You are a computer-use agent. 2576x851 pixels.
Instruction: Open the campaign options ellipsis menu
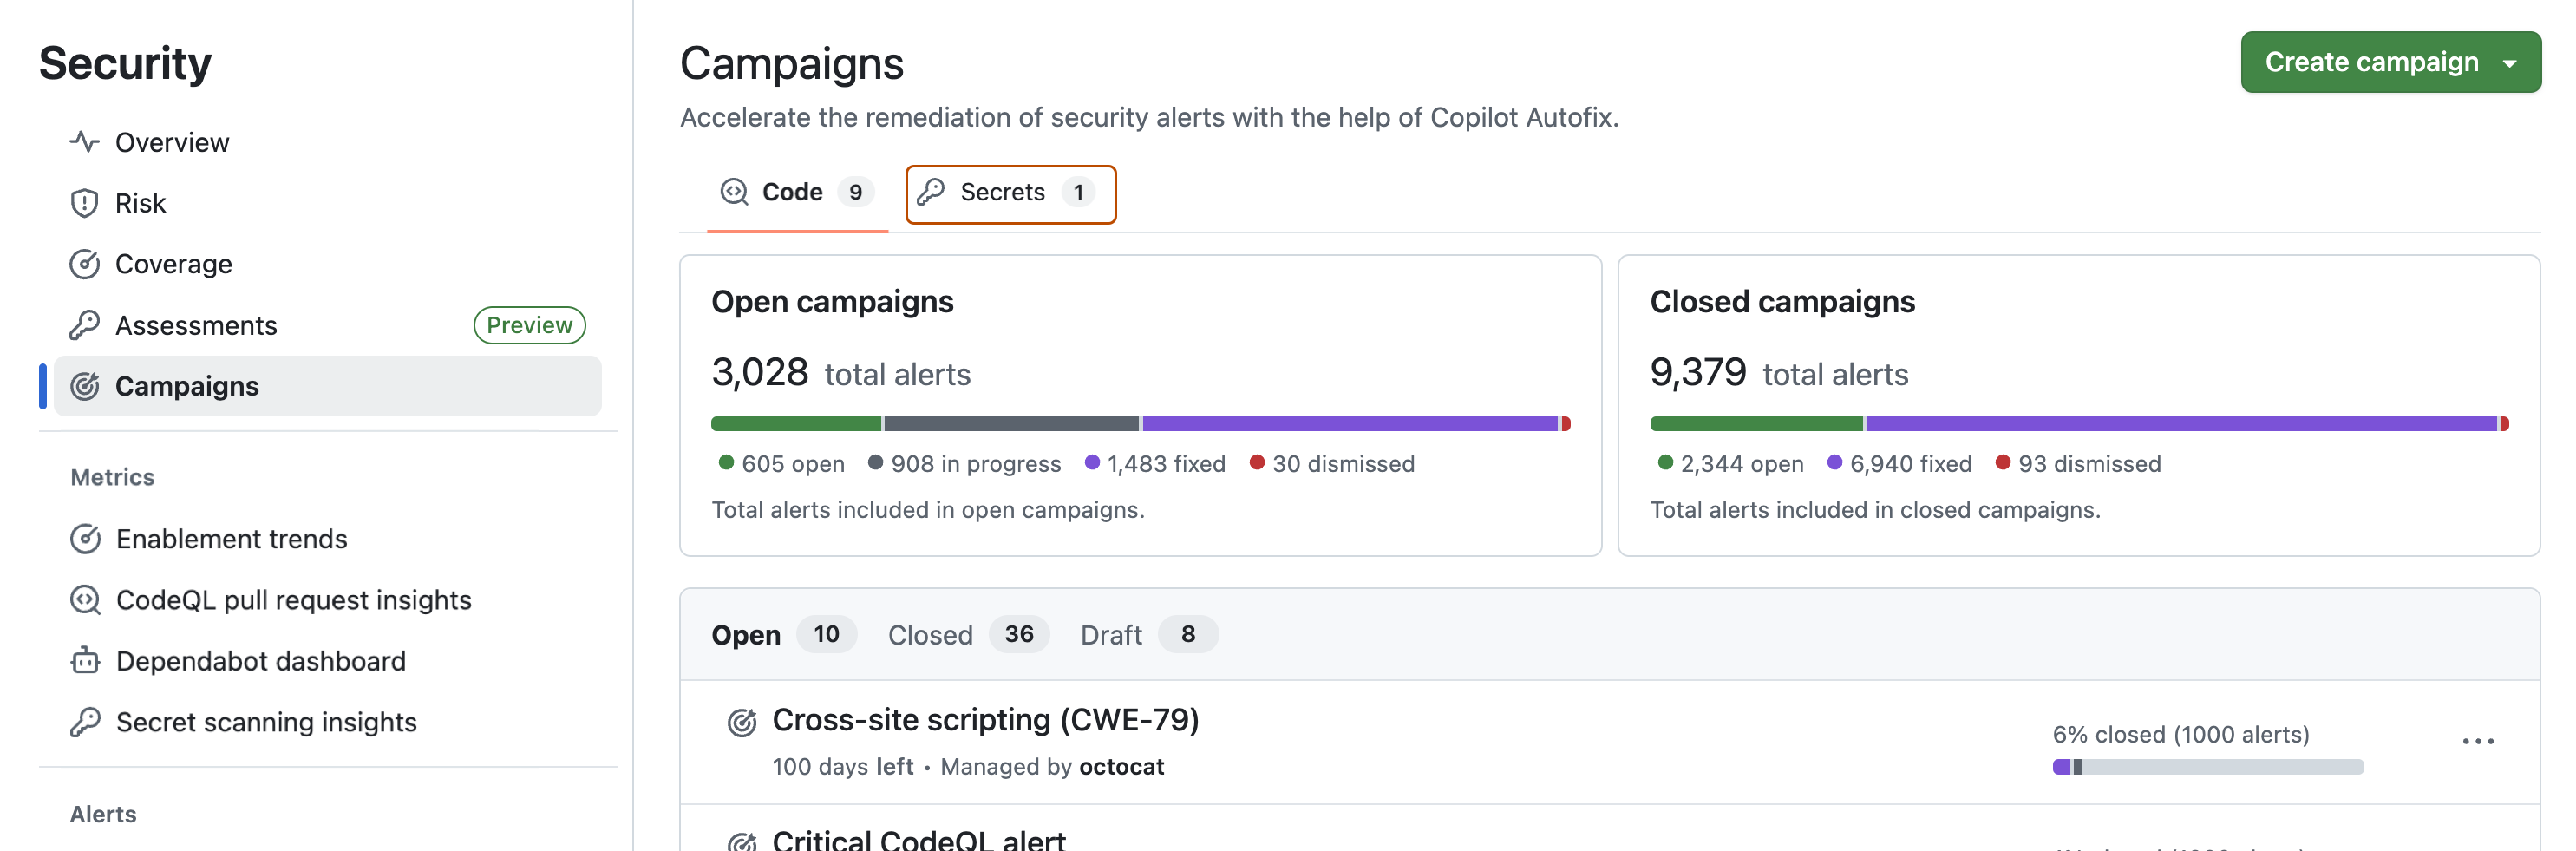pyautogui.click(x=2479, y=740)
